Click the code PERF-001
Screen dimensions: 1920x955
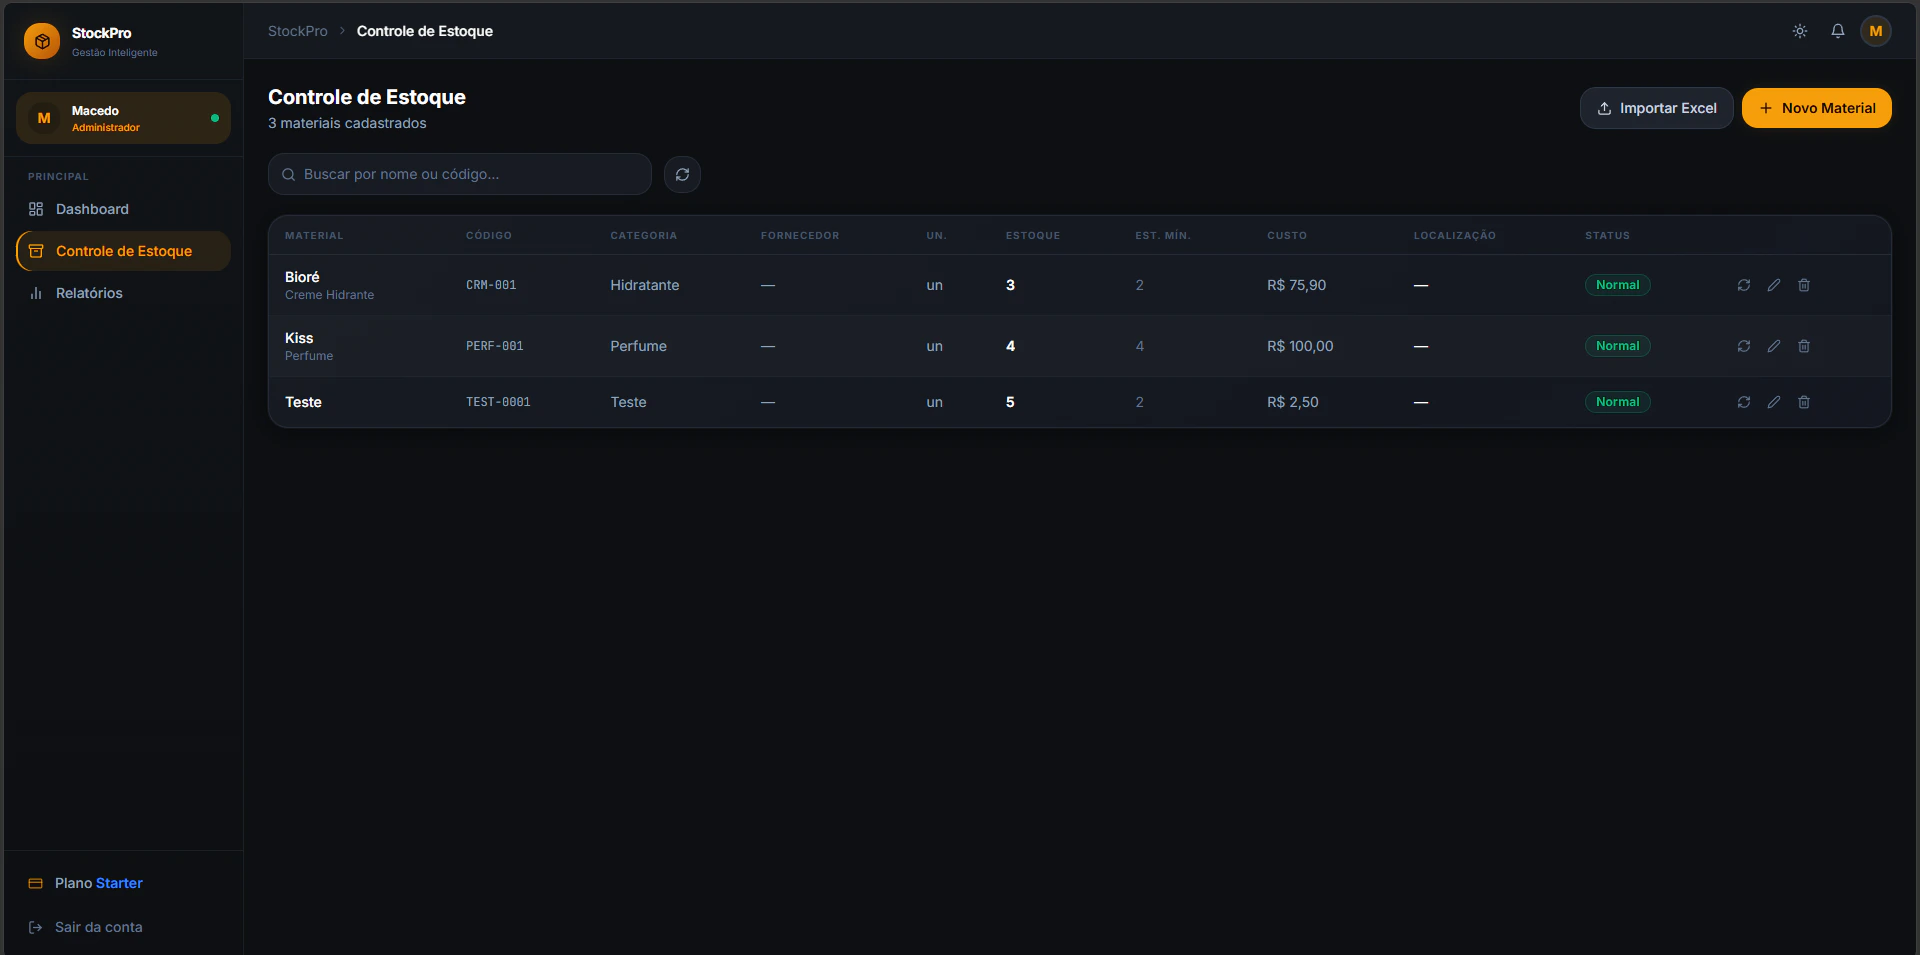(494, 346)
